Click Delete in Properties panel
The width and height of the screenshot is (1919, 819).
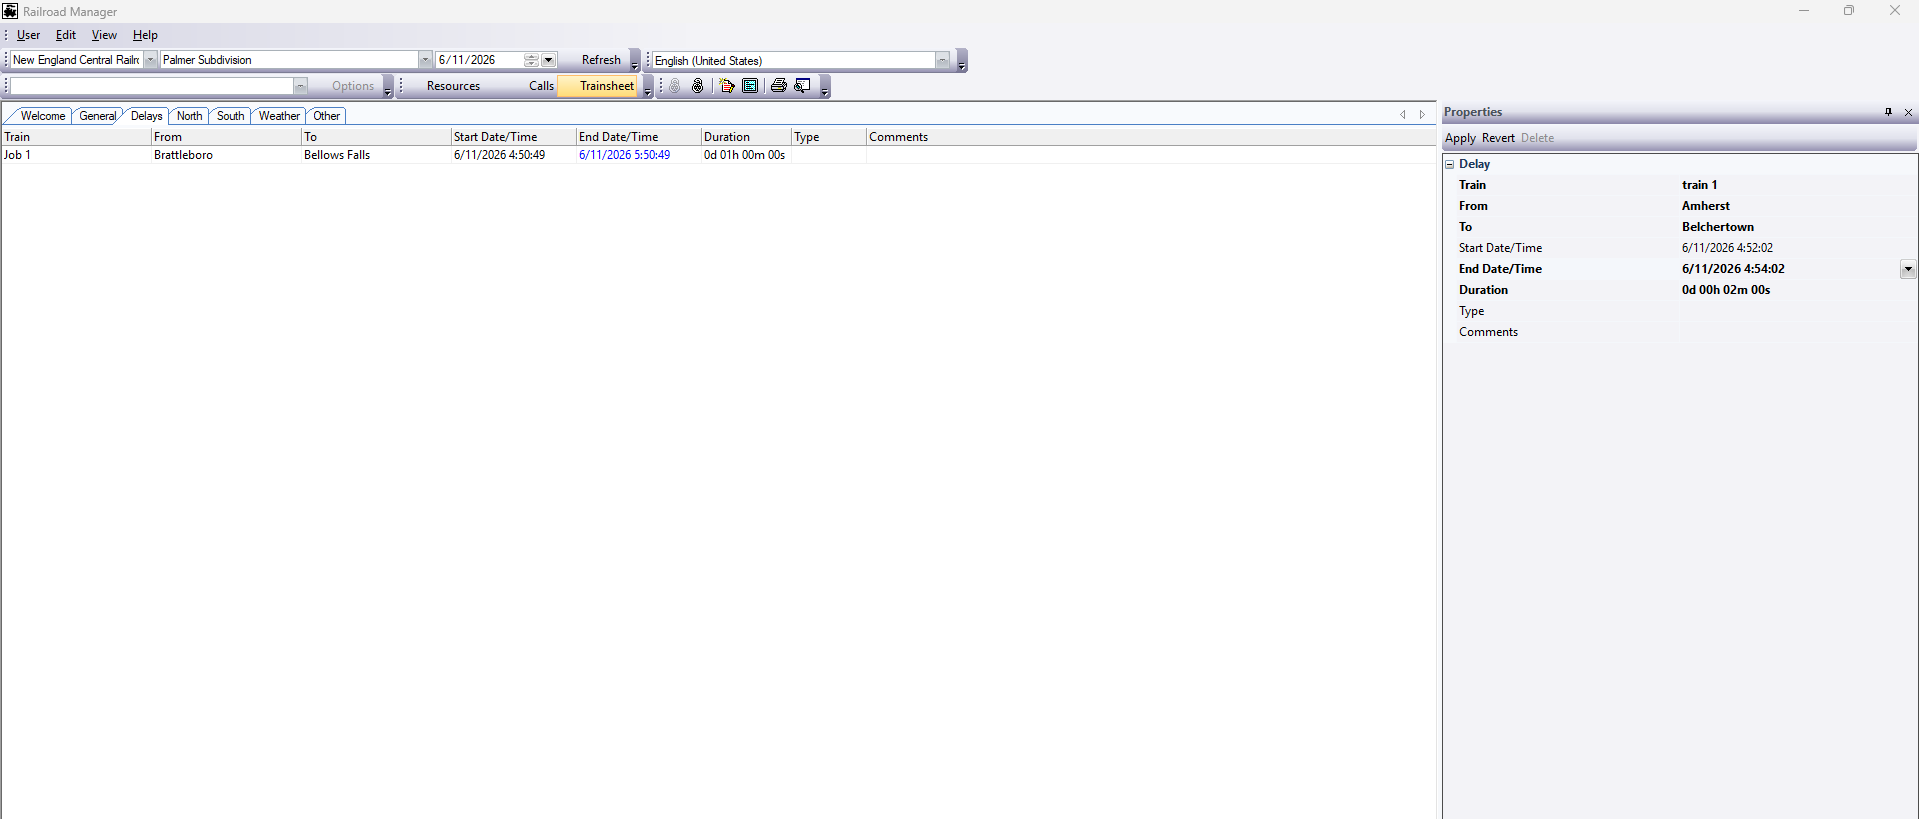[1537, 138]
